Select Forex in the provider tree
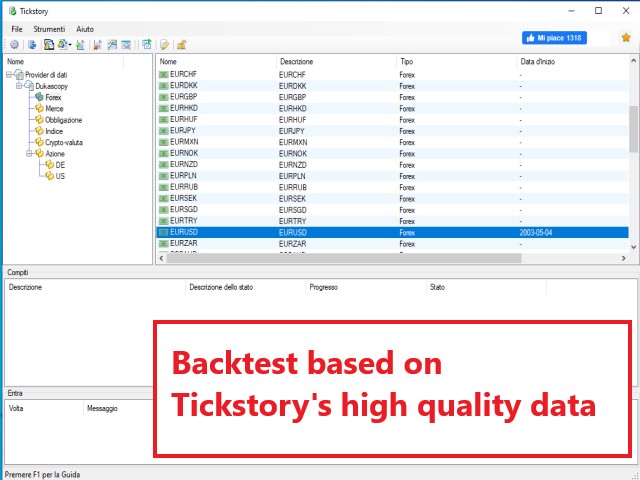Viewport: 640px width, 480px height. (x=53, y=98)
